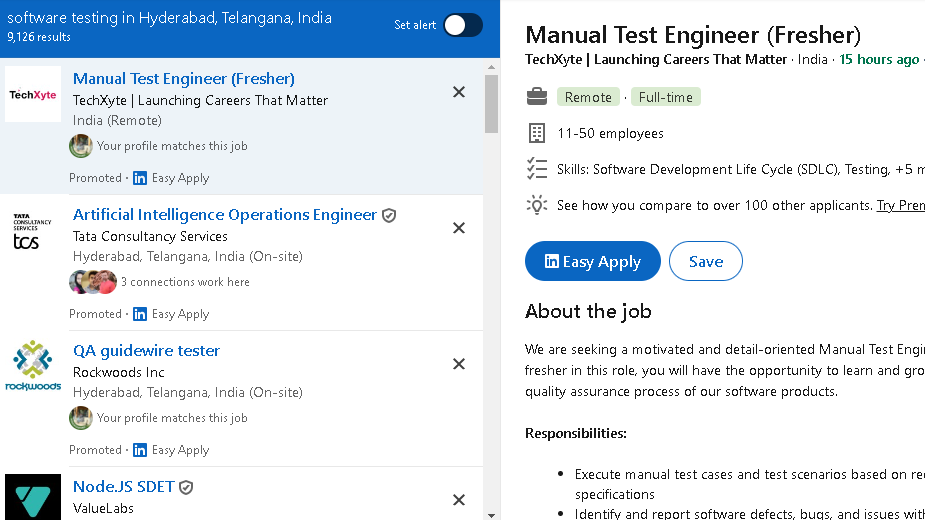Click the 'Responsibilities:' heading

point(576,433)
